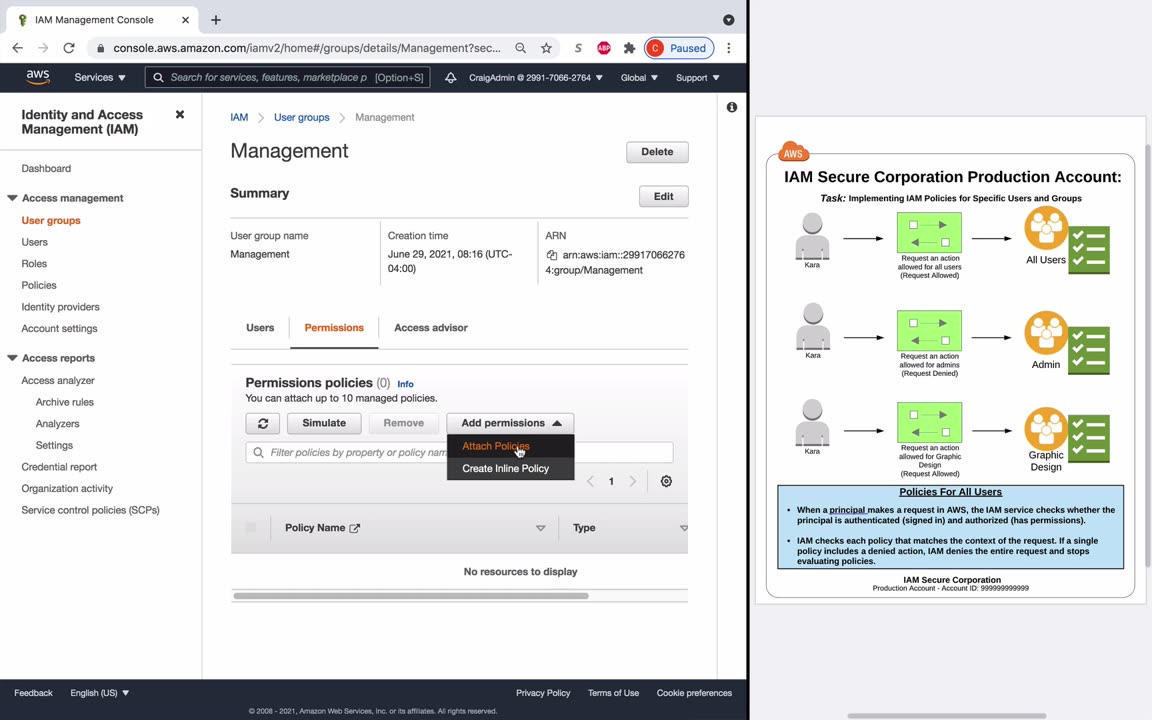Screen dimensions: 1152x720
Task: Bookmark this page with star icon
Action: tap(546, 48)
